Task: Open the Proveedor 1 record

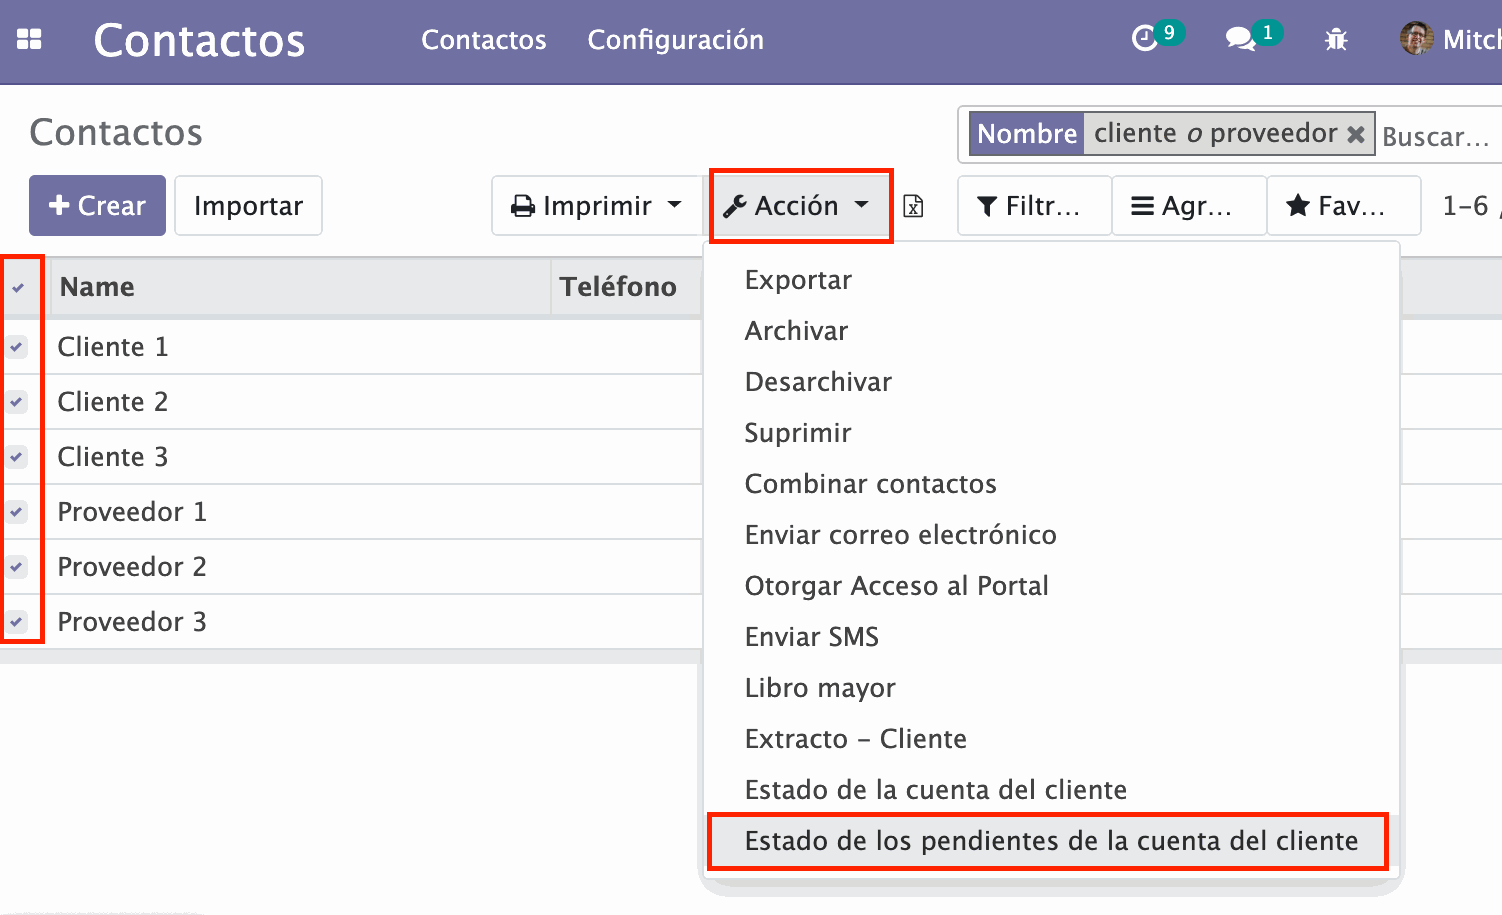Action: pos(132,512)
